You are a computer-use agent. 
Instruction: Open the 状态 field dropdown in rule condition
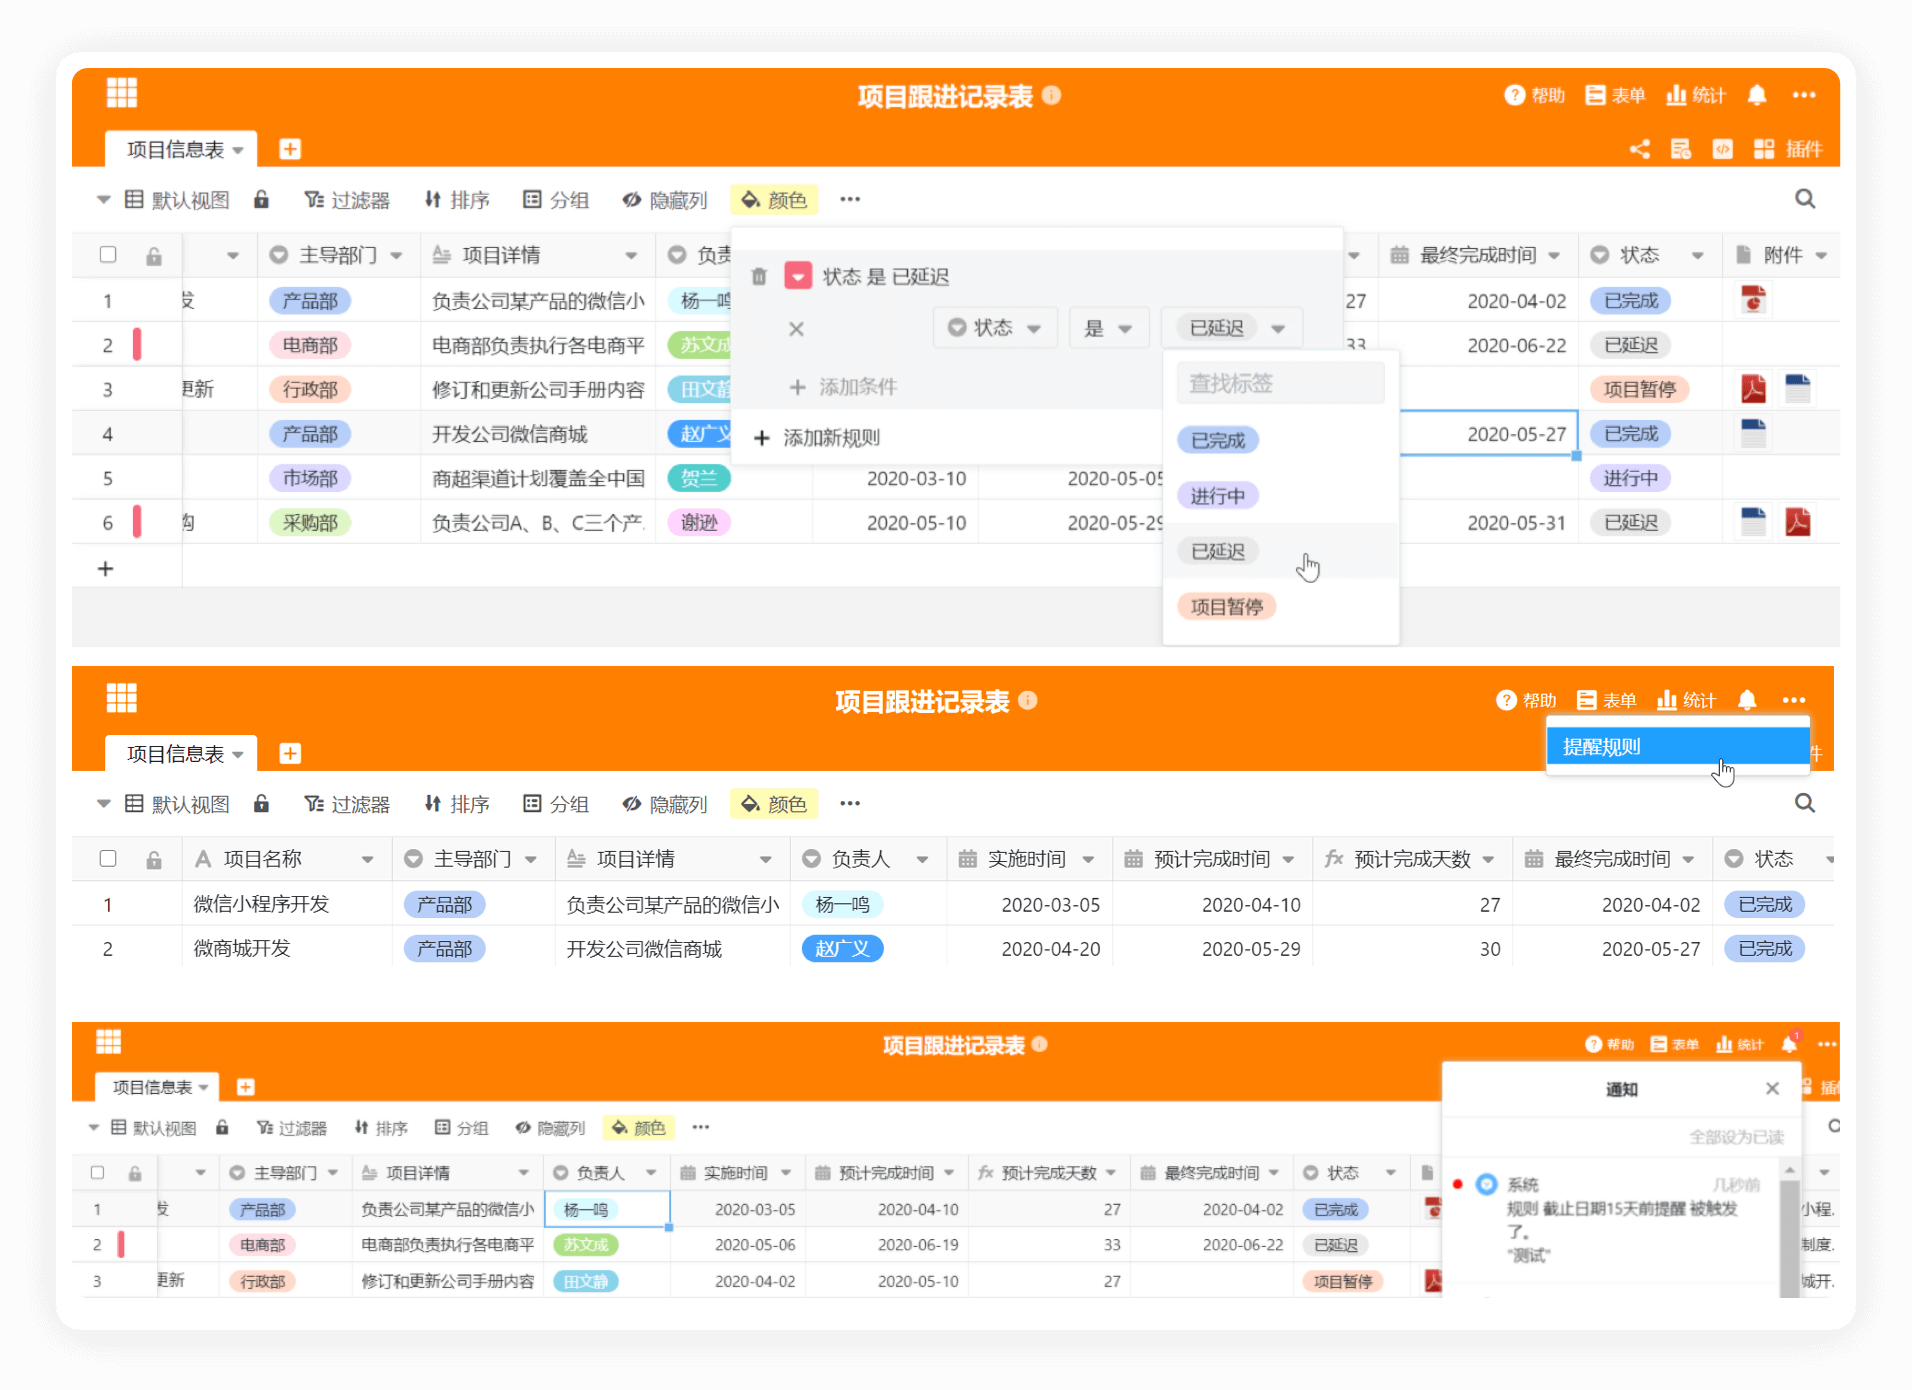[x=994, y=328]
